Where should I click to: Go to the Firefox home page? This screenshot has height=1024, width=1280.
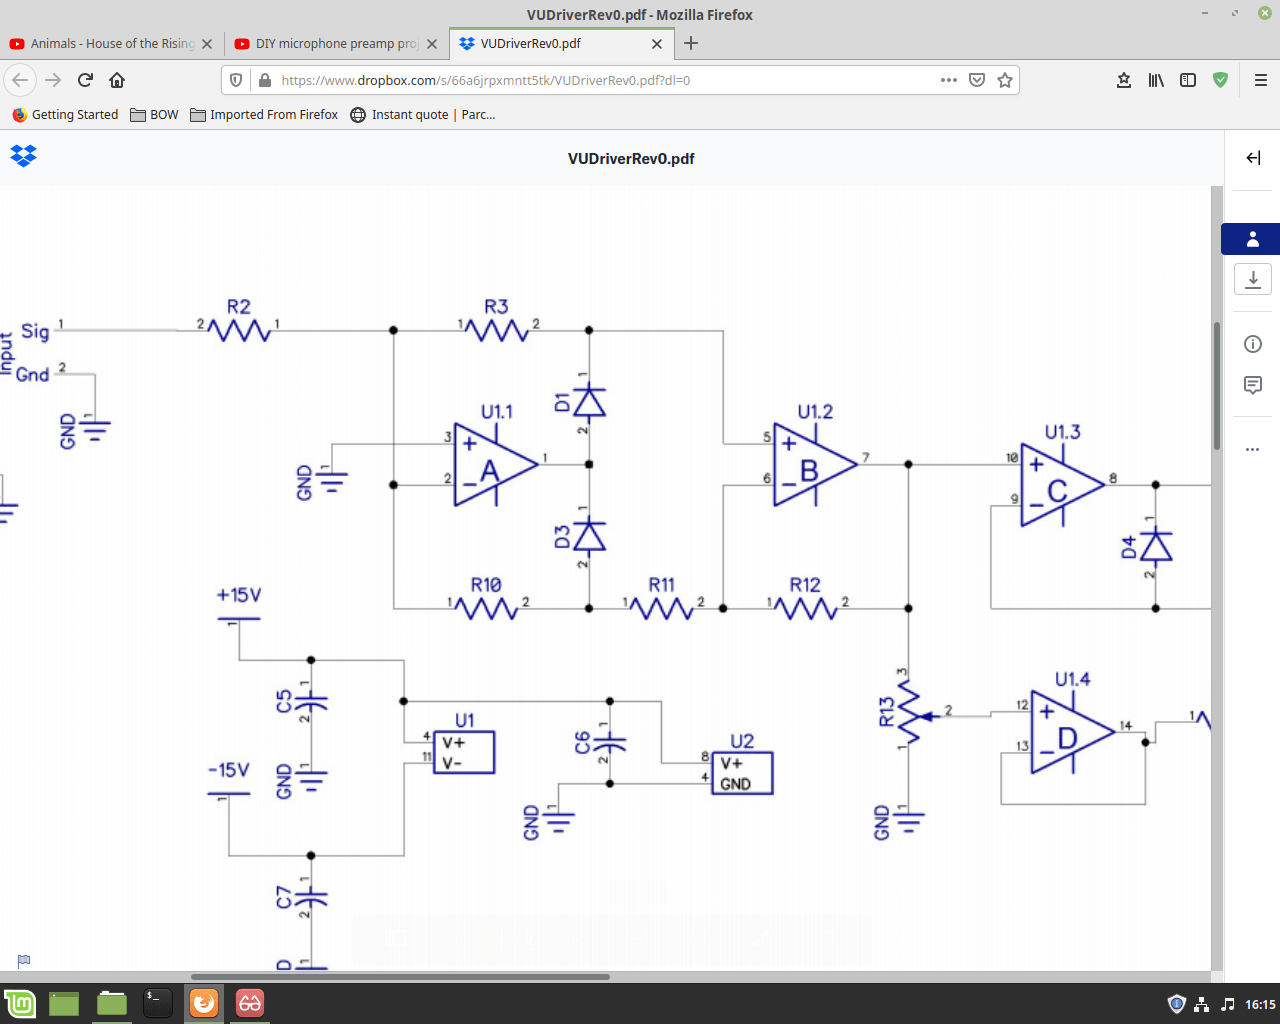point(117,80)
